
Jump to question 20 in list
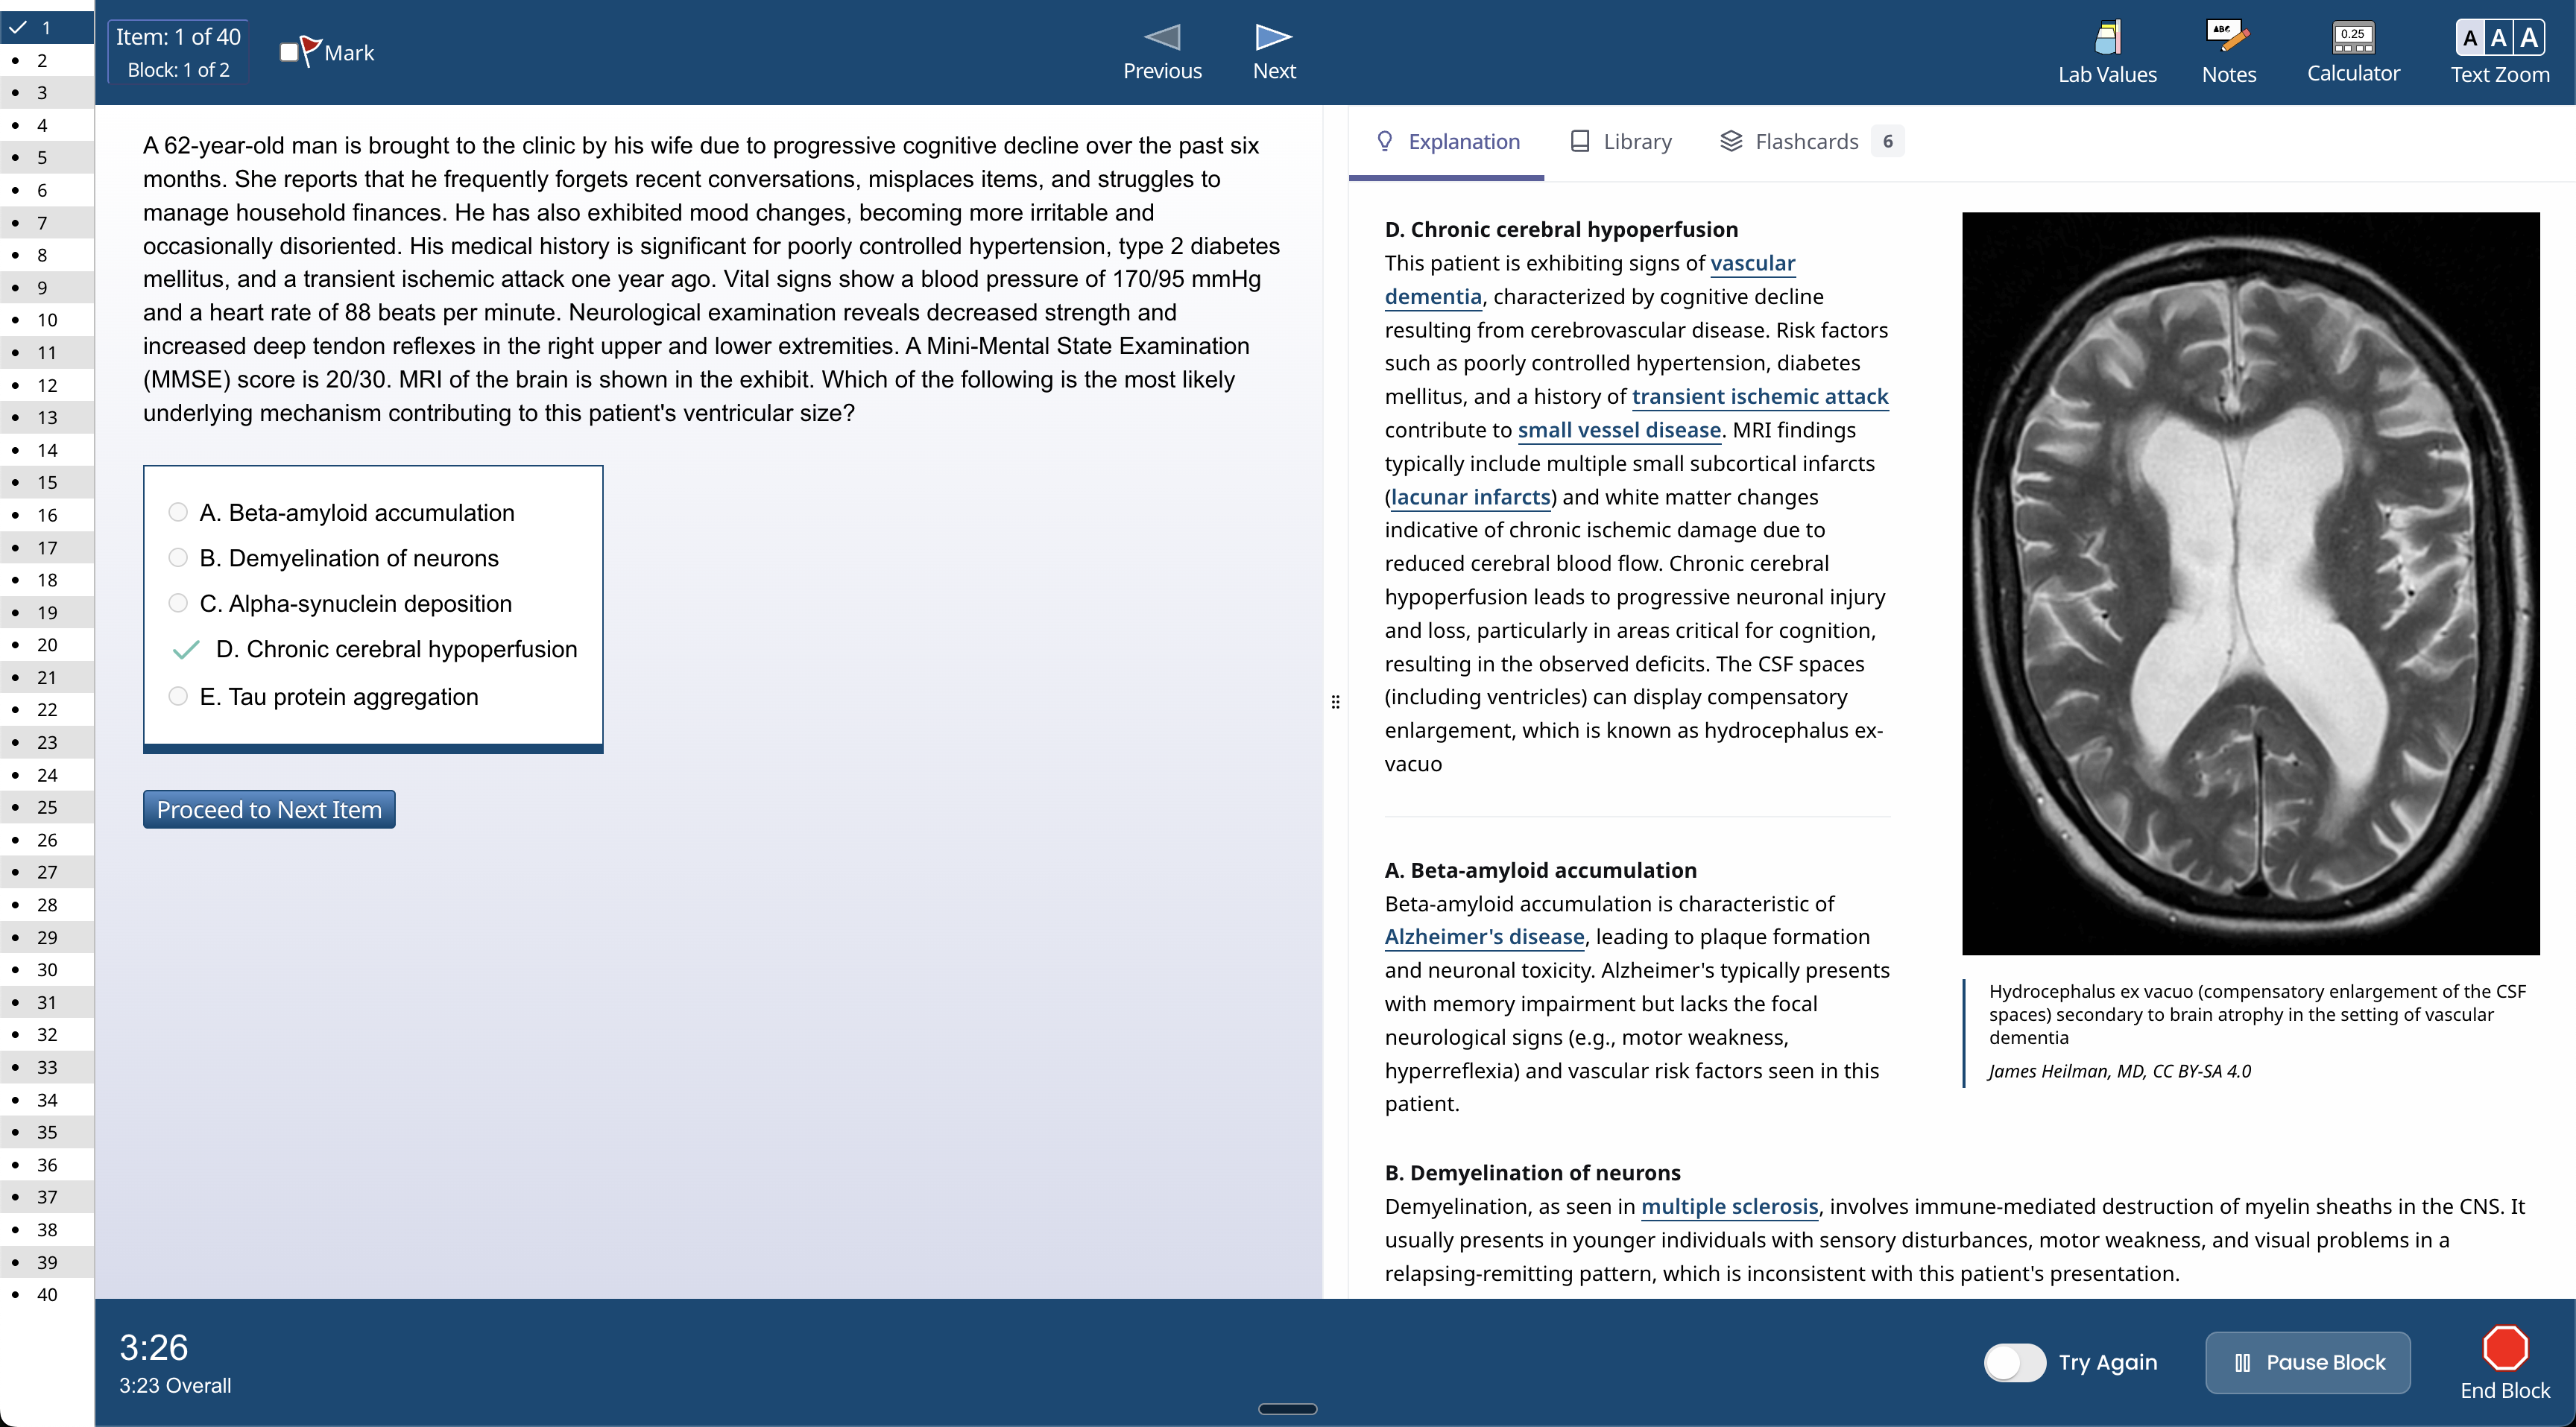(47, 645)
